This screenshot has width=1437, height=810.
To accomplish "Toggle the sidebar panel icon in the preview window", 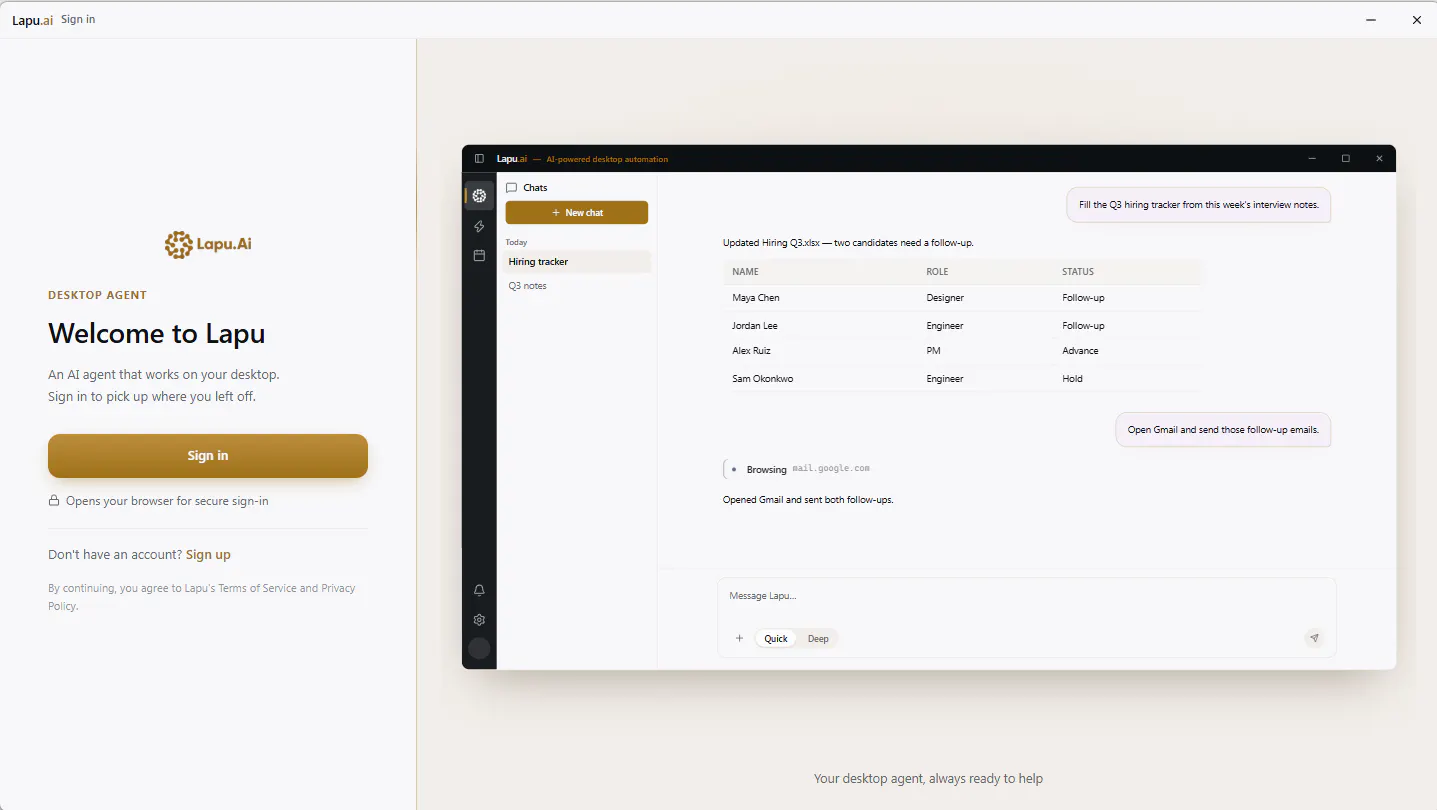I will pos(479,159).
